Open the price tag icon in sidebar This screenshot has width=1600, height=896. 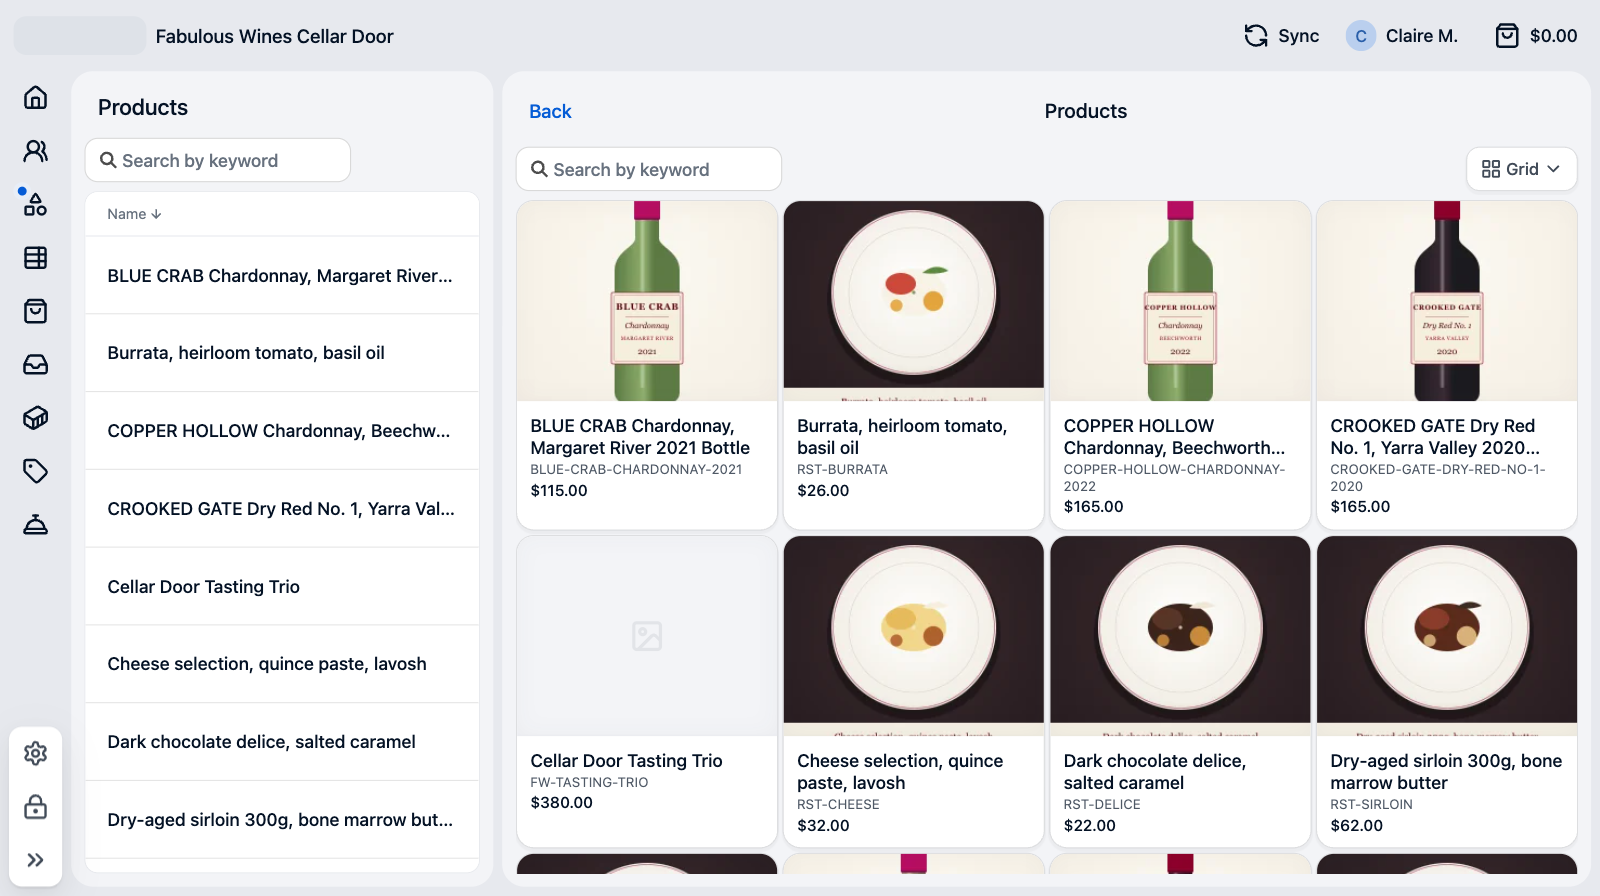pyautogui.click(x=36, y=471)
